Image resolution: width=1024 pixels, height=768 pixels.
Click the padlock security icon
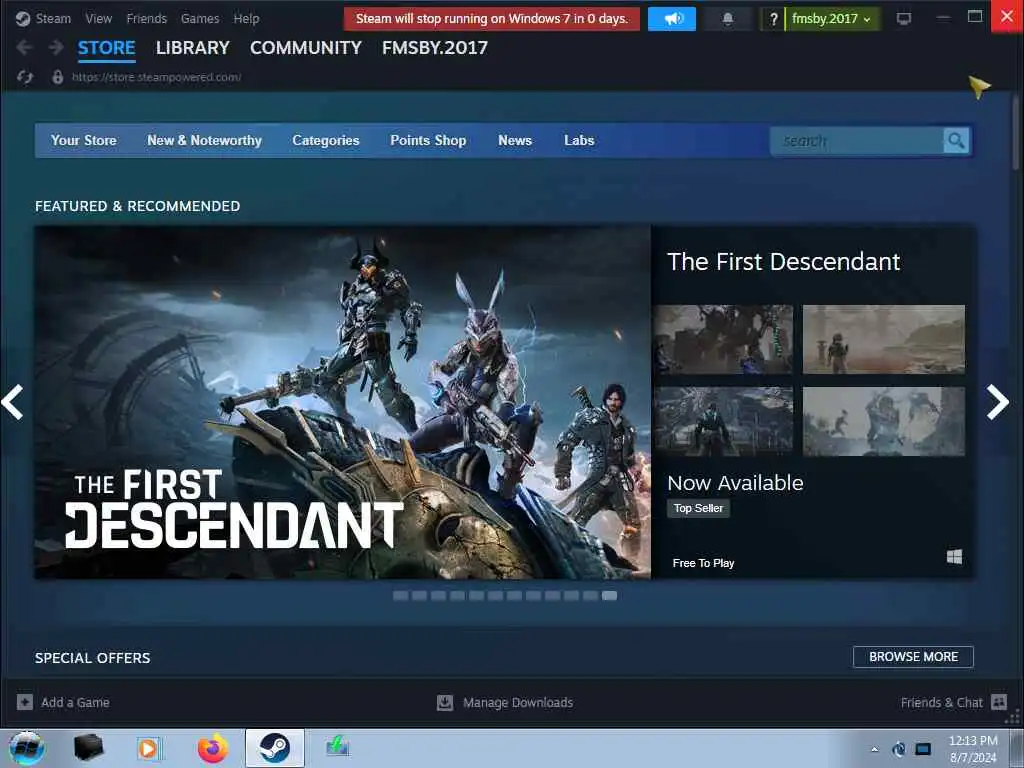(57, 77)
